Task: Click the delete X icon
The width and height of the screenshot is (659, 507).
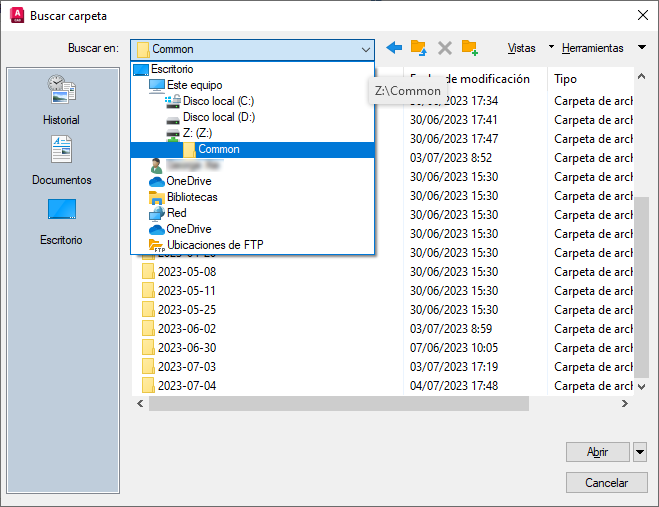Action: pyautogui.click(x=445, y=48)
